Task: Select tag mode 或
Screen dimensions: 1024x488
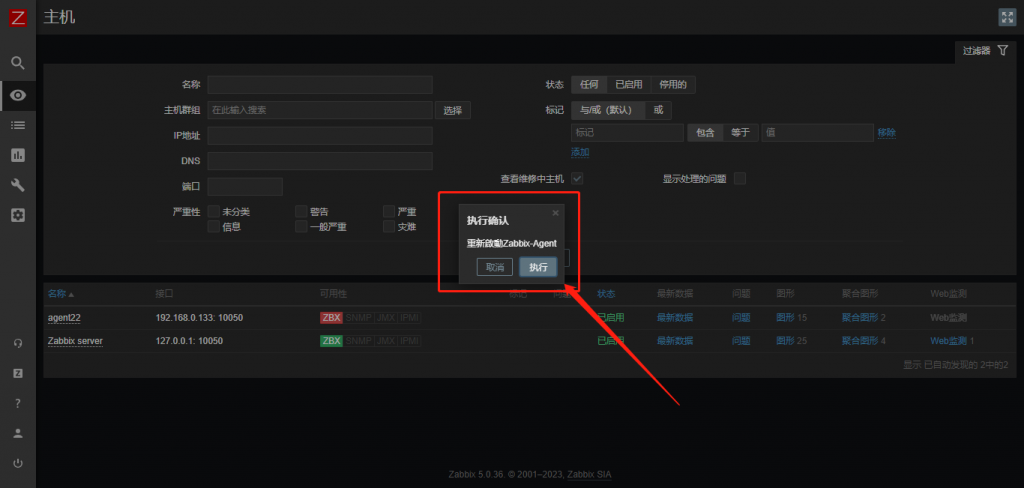Action: (658, 110)
